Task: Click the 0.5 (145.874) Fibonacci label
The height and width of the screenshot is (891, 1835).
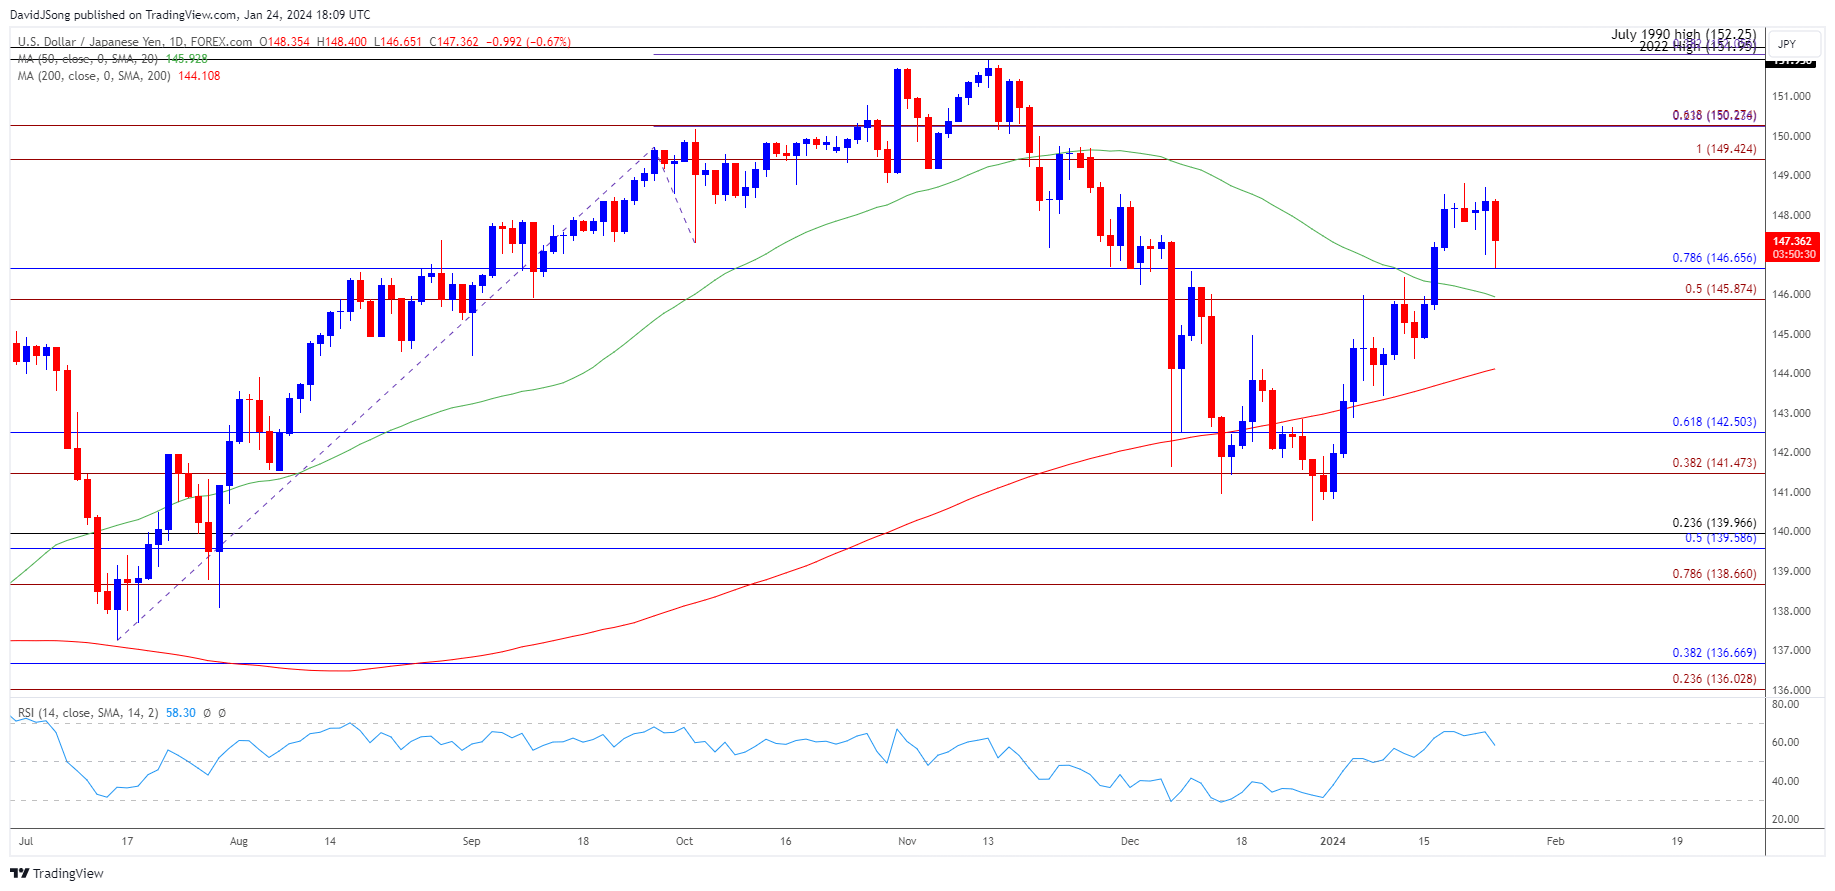Action: click(x=1720, y=289)
